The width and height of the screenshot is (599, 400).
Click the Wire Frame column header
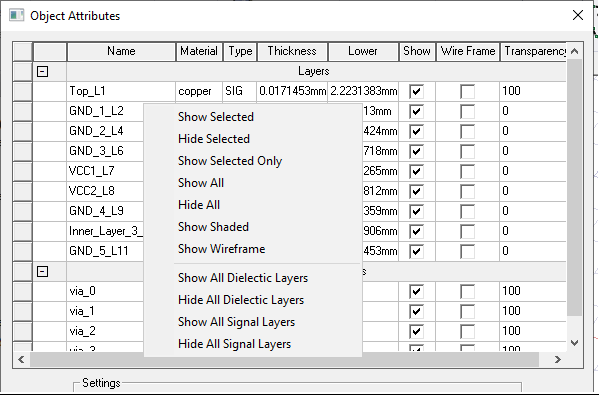[x=468, y=51]
